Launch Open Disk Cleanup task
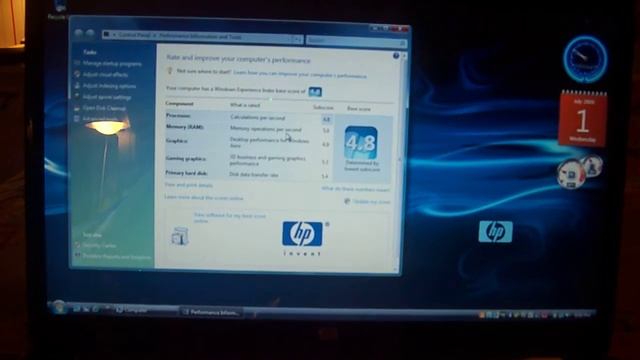The width and height of the screenshot is (640, 360). click(104, 108)
